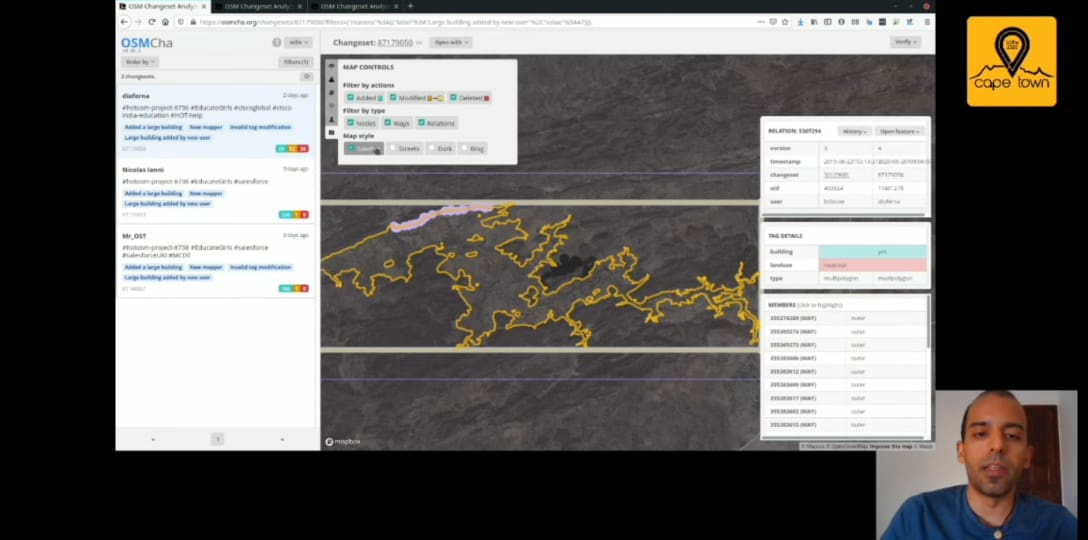Image resolution: width=1088 pixels, height=540 pixels.
Task: Toggle the Nodes type filter
Action: click(360, 123)
